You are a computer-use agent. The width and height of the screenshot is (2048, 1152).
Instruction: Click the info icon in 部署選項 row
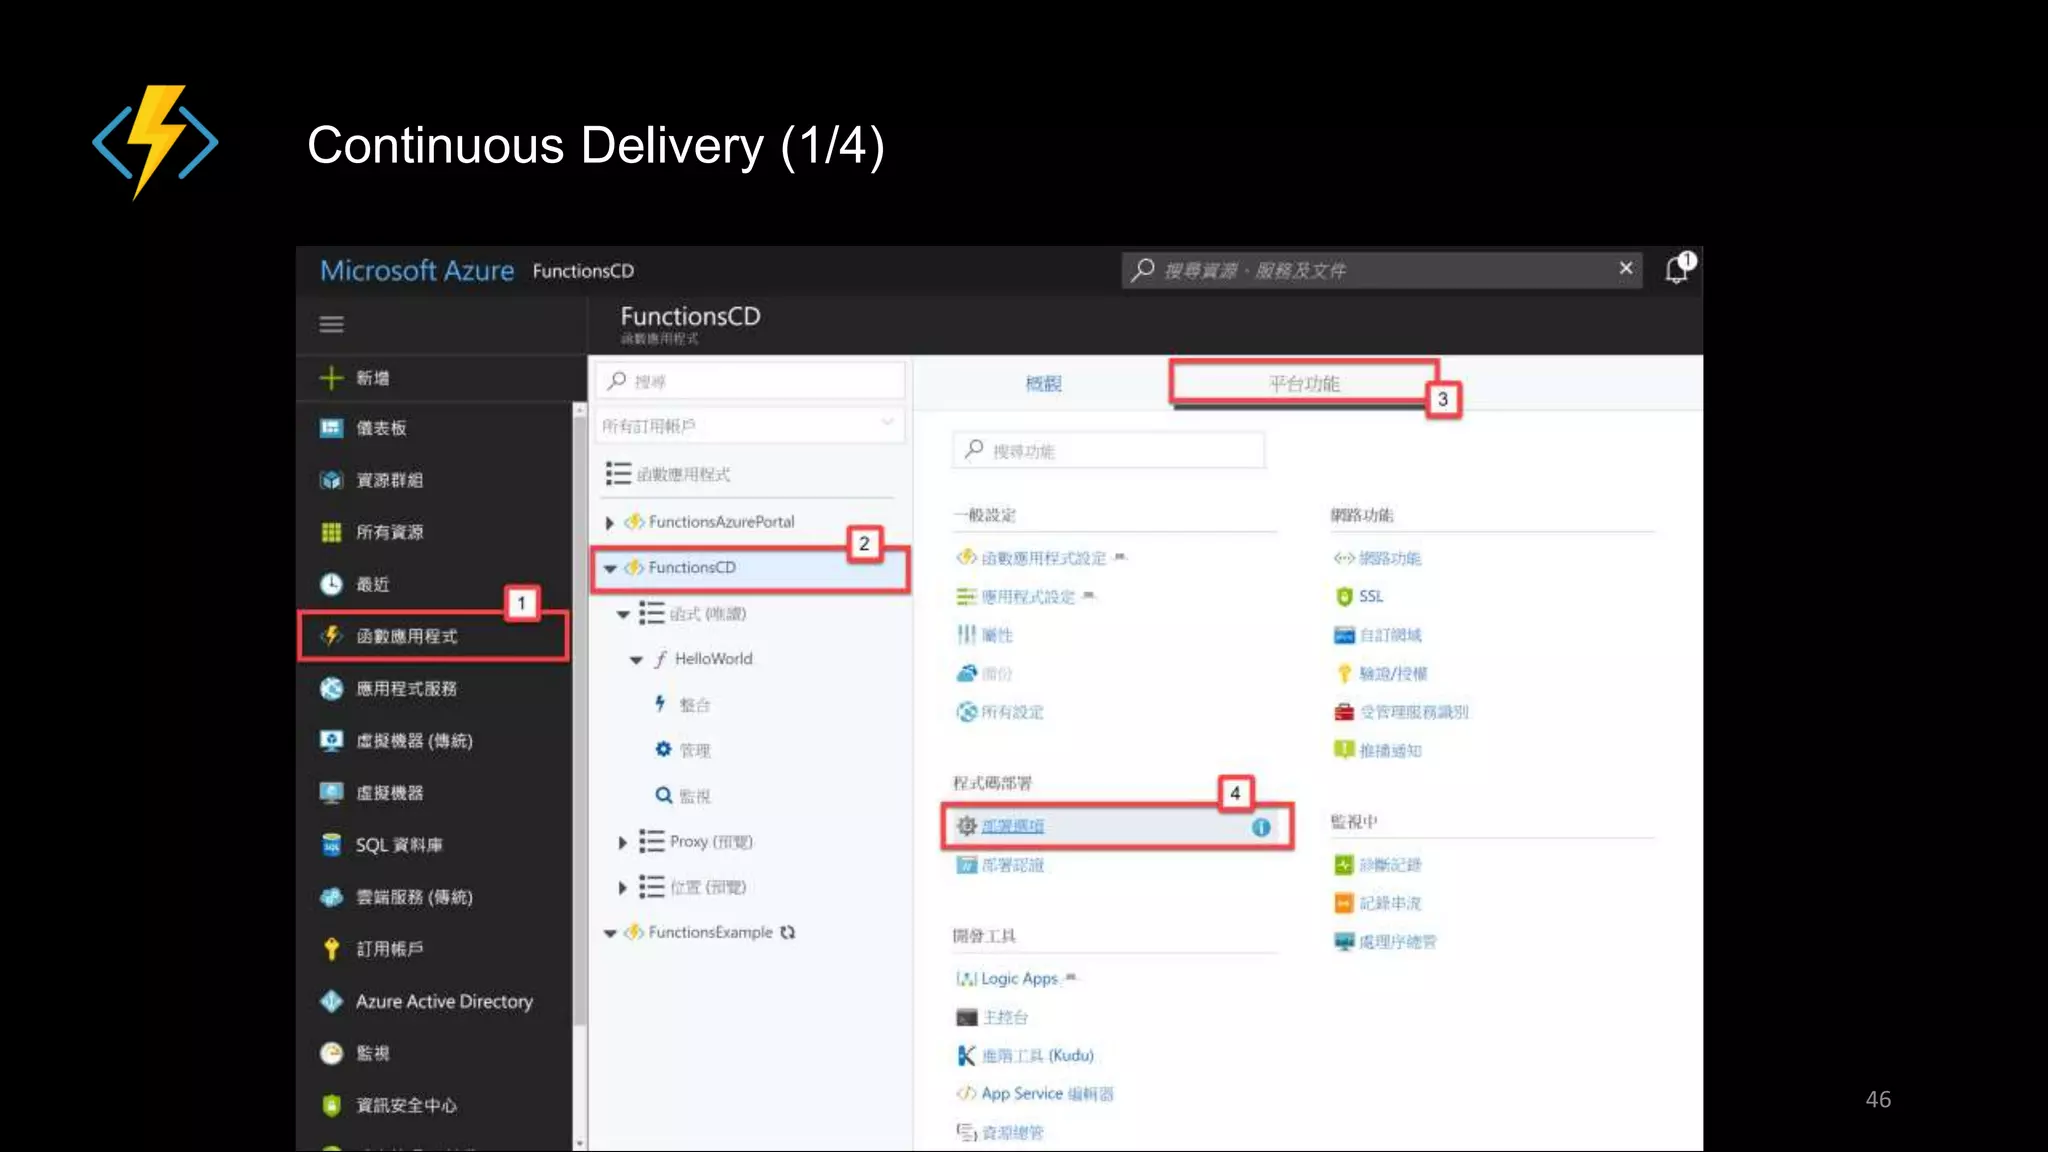click(1261, 827)
